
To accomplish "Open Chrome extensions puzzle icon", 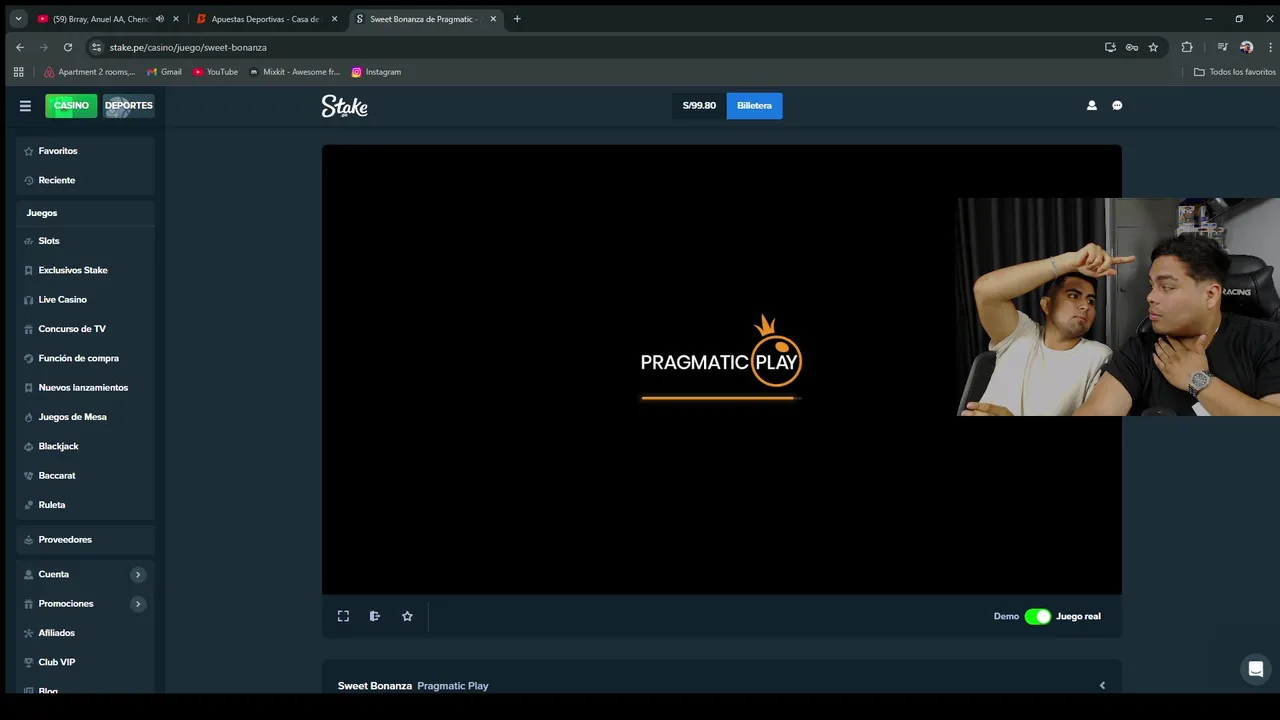I will 1187,47.
